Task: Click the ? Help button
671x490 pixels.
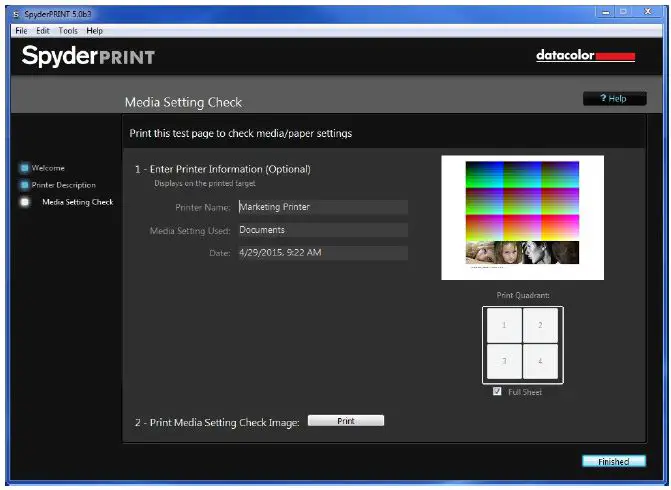Action: point(615,98)
